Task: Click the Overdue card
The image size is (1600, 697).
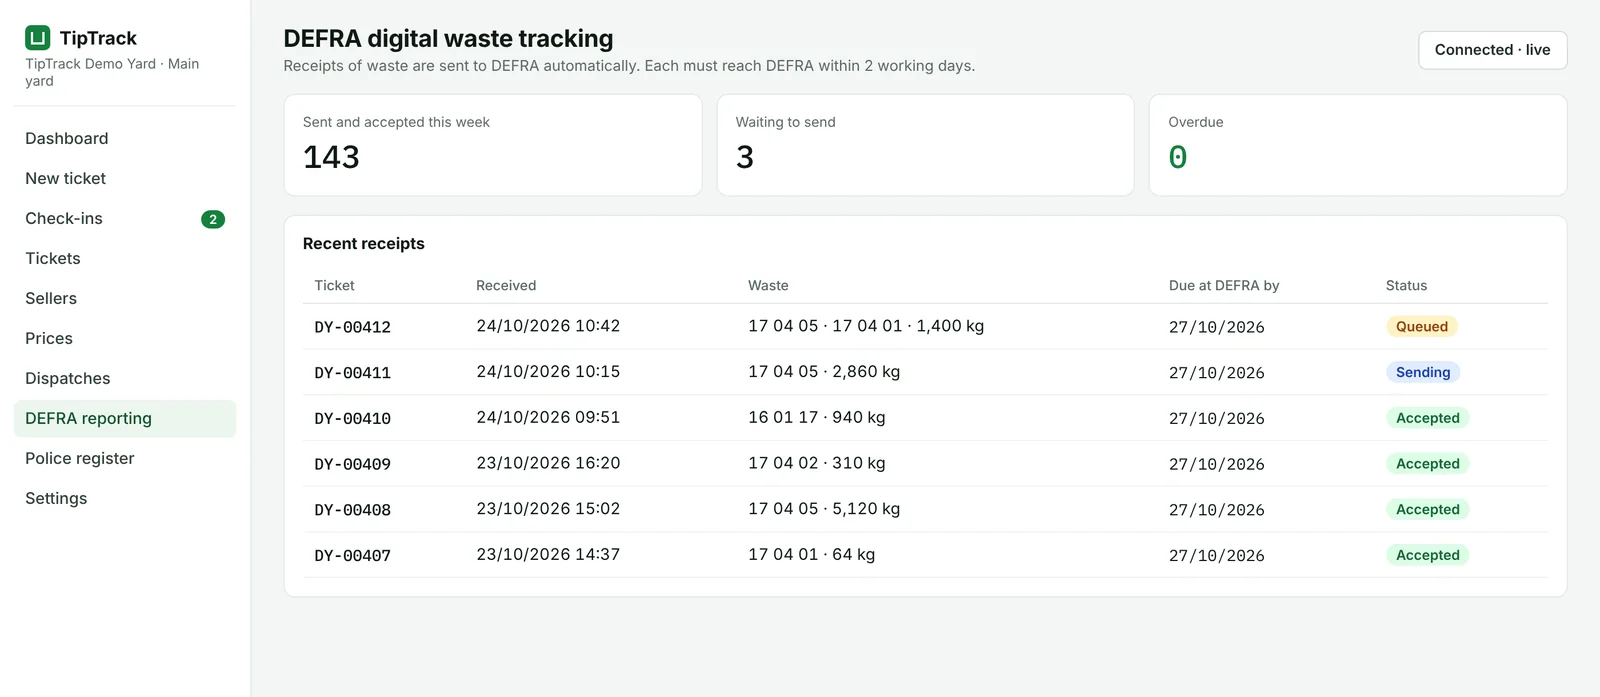Action: click(x=1358, y=145)
